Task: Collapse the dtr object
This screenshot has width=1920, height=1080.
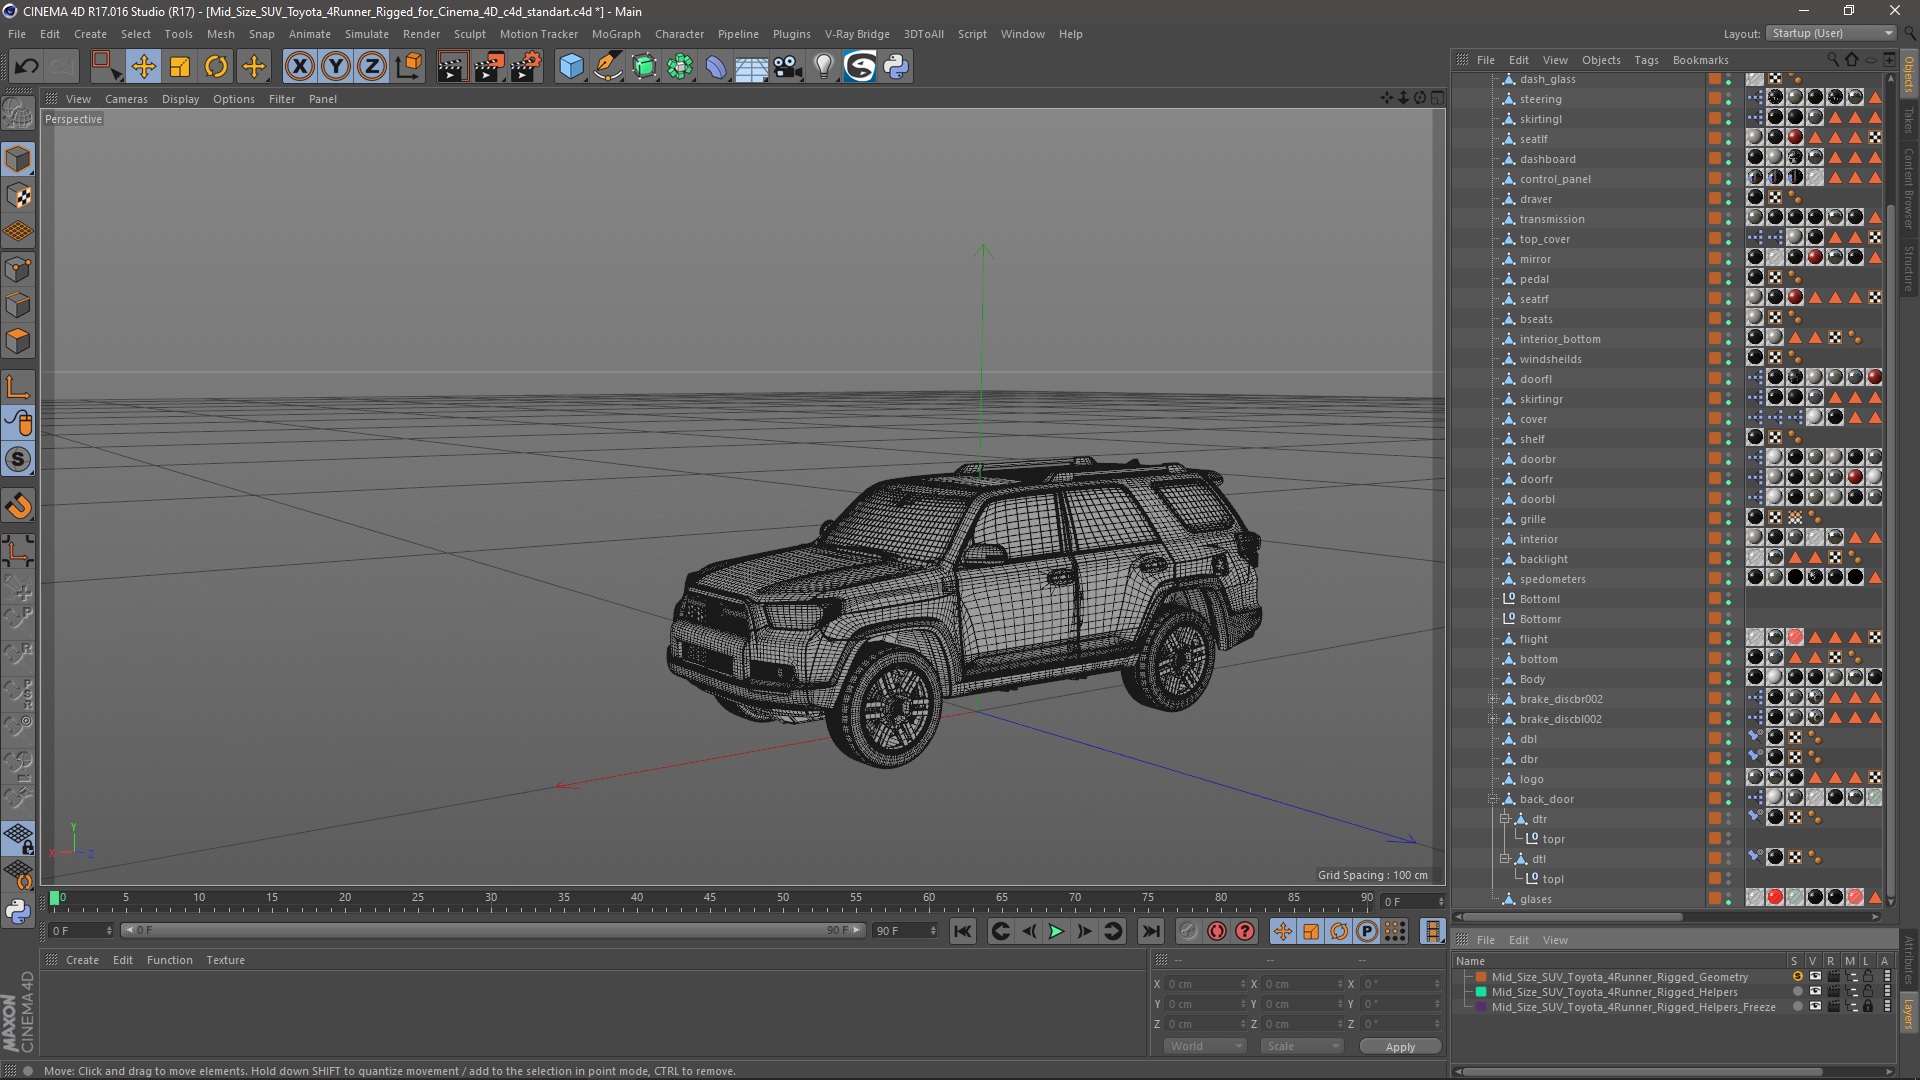Action: coord(1505,819)
